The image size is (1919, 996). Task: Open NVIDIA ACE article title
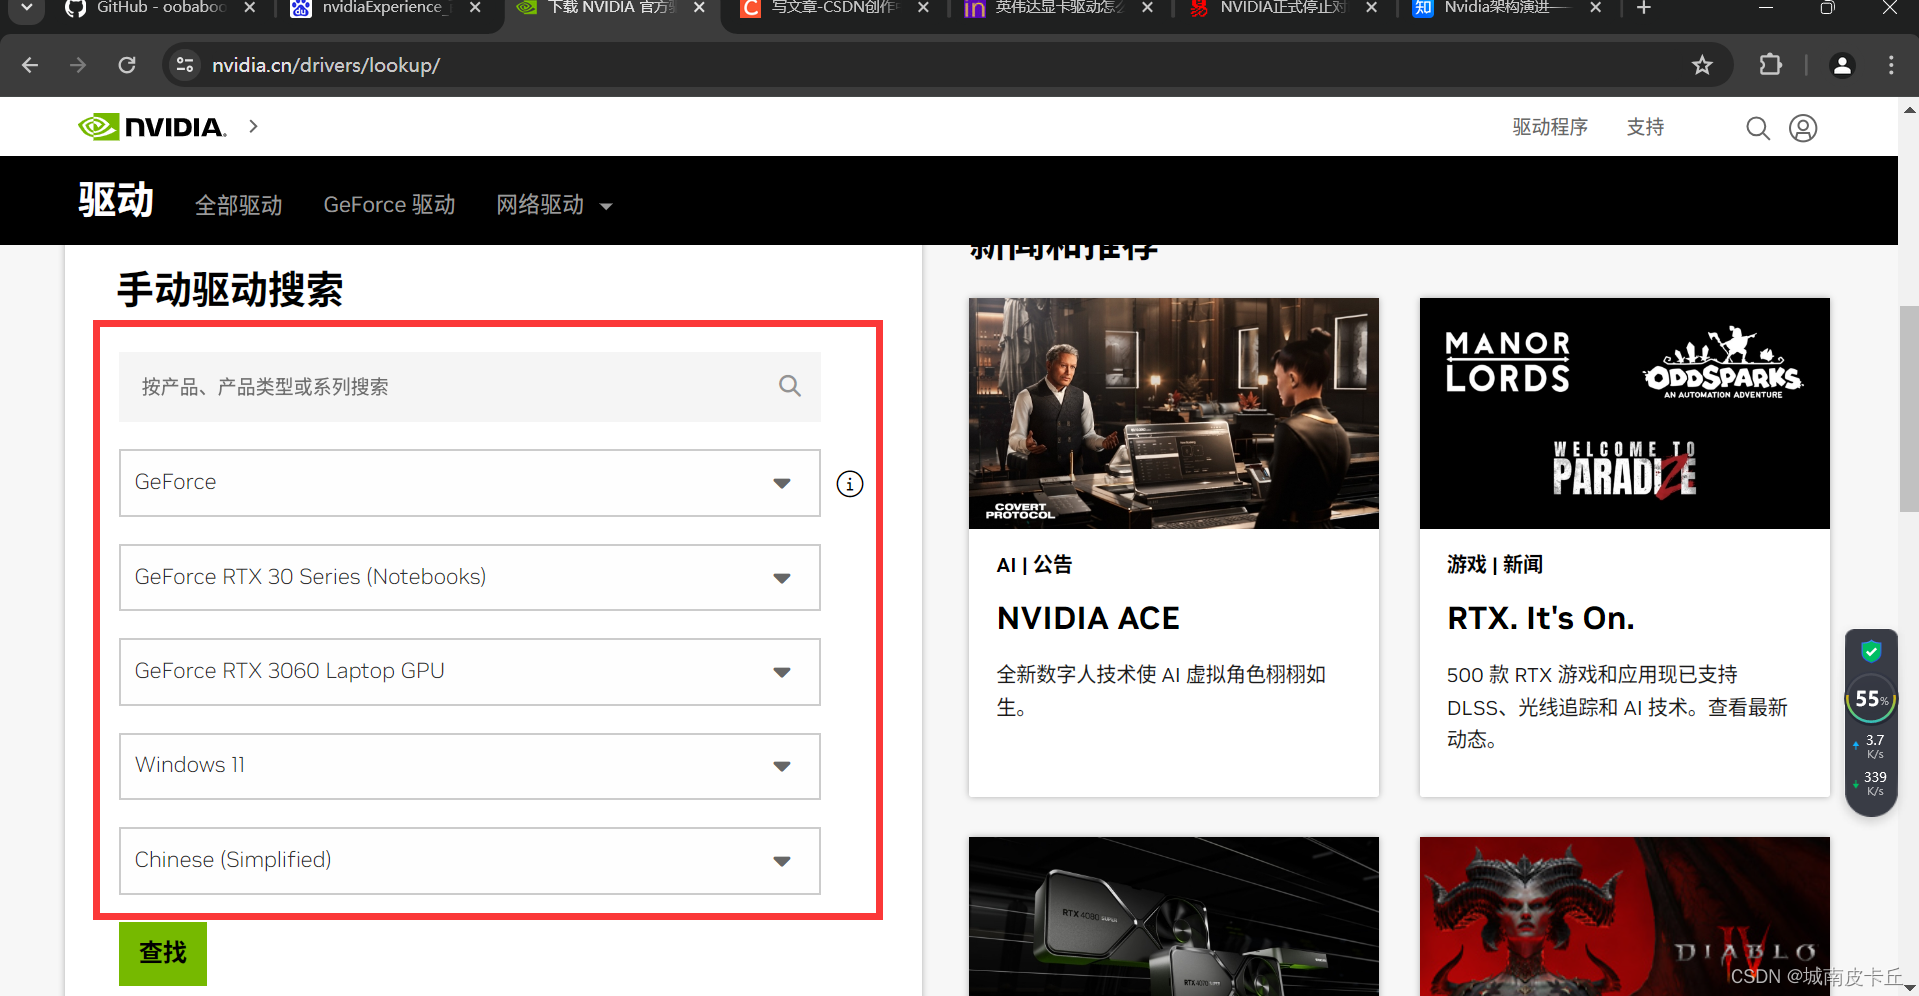pos(1088,618)
